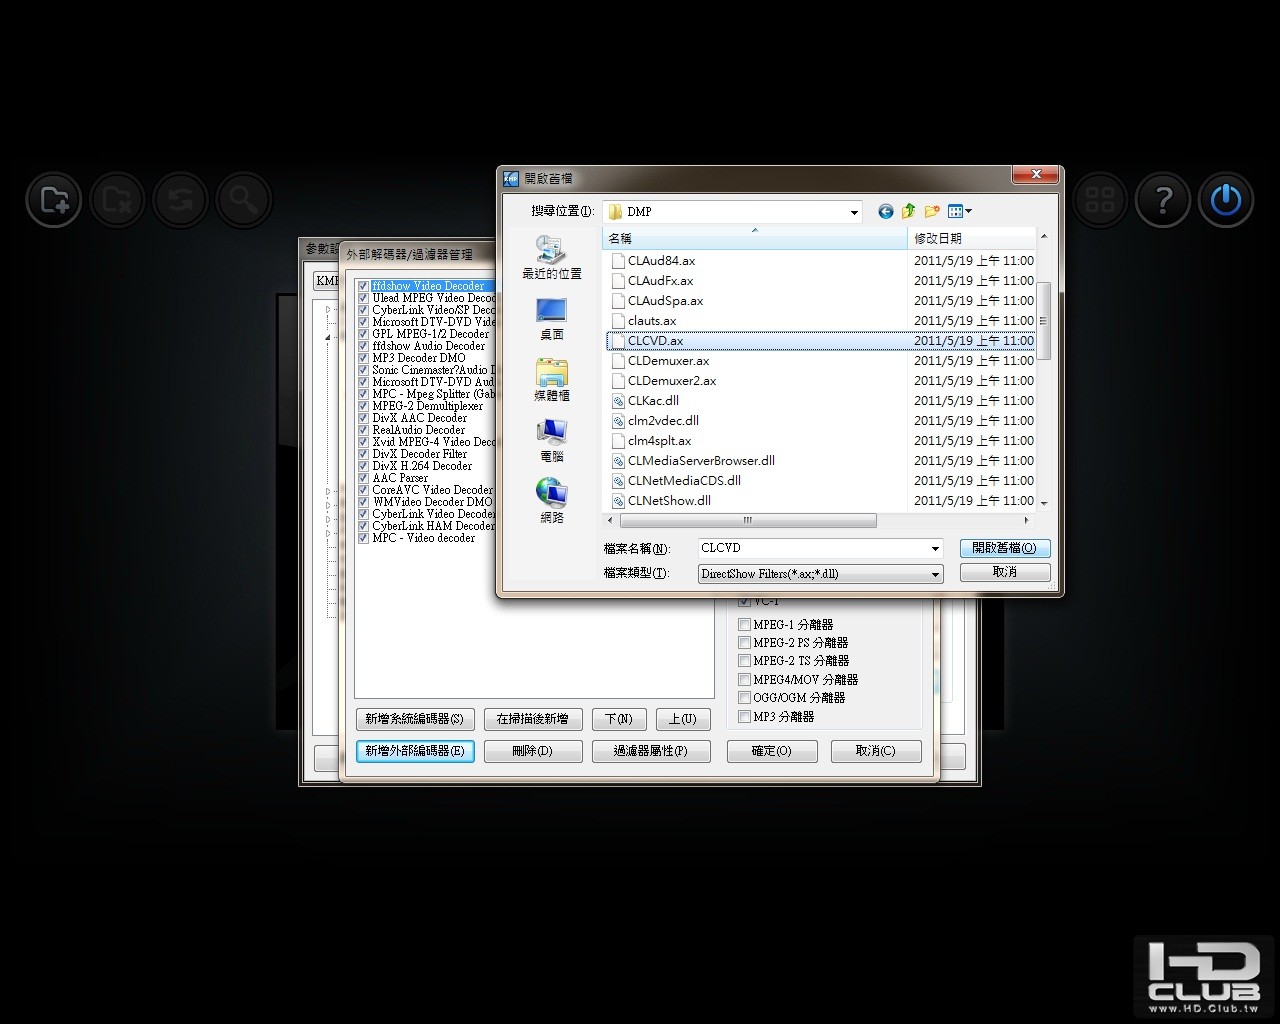Click the 開啟舊檔(O) button
Viewport: 1280px width, 1024px height.
pyautogui.click(x=1005, y=548)
